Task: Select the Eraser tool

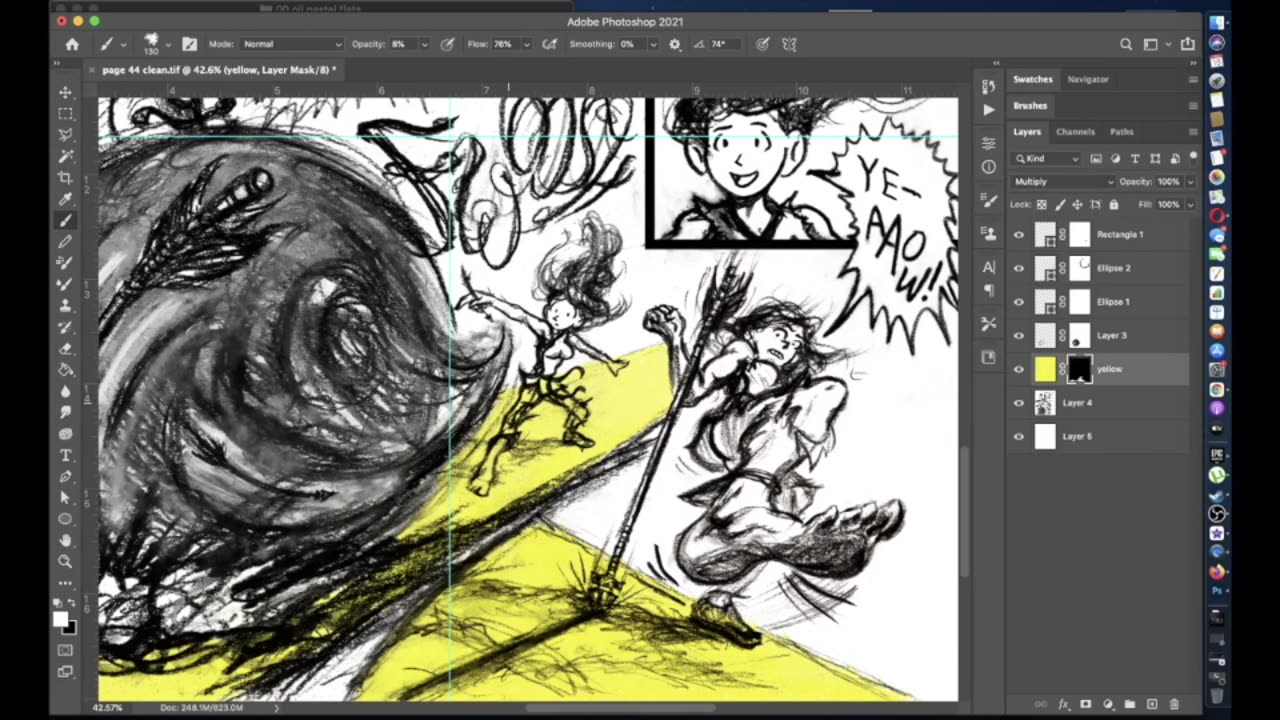Action: (66, 348)
